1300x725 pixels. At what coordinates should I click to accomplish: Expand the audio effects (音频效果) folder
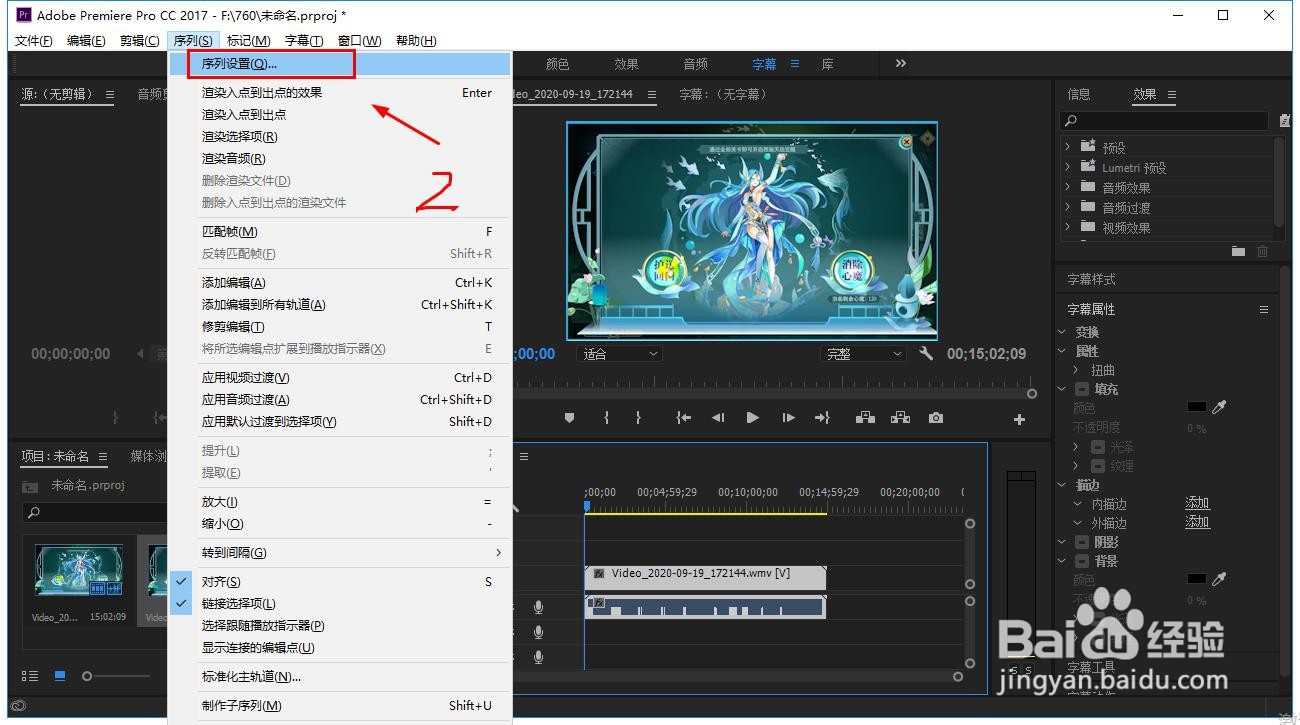pos(1068,187)
